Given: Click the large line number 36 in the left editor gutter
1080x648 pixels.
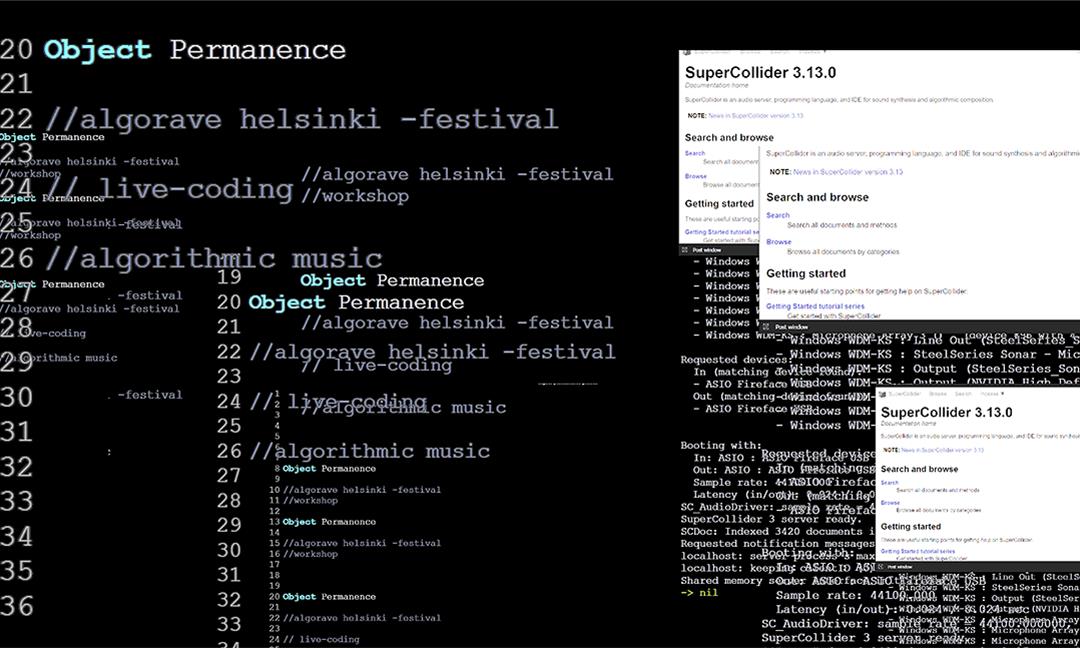Looking at the screenshot, I should point(16,605).
